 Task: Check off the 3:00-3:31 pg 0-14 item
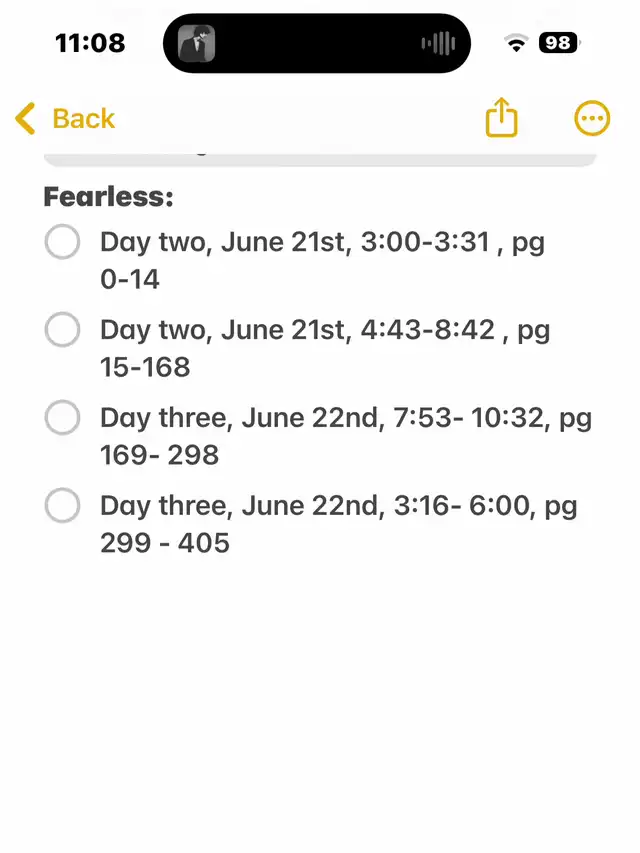click(63, 242)
